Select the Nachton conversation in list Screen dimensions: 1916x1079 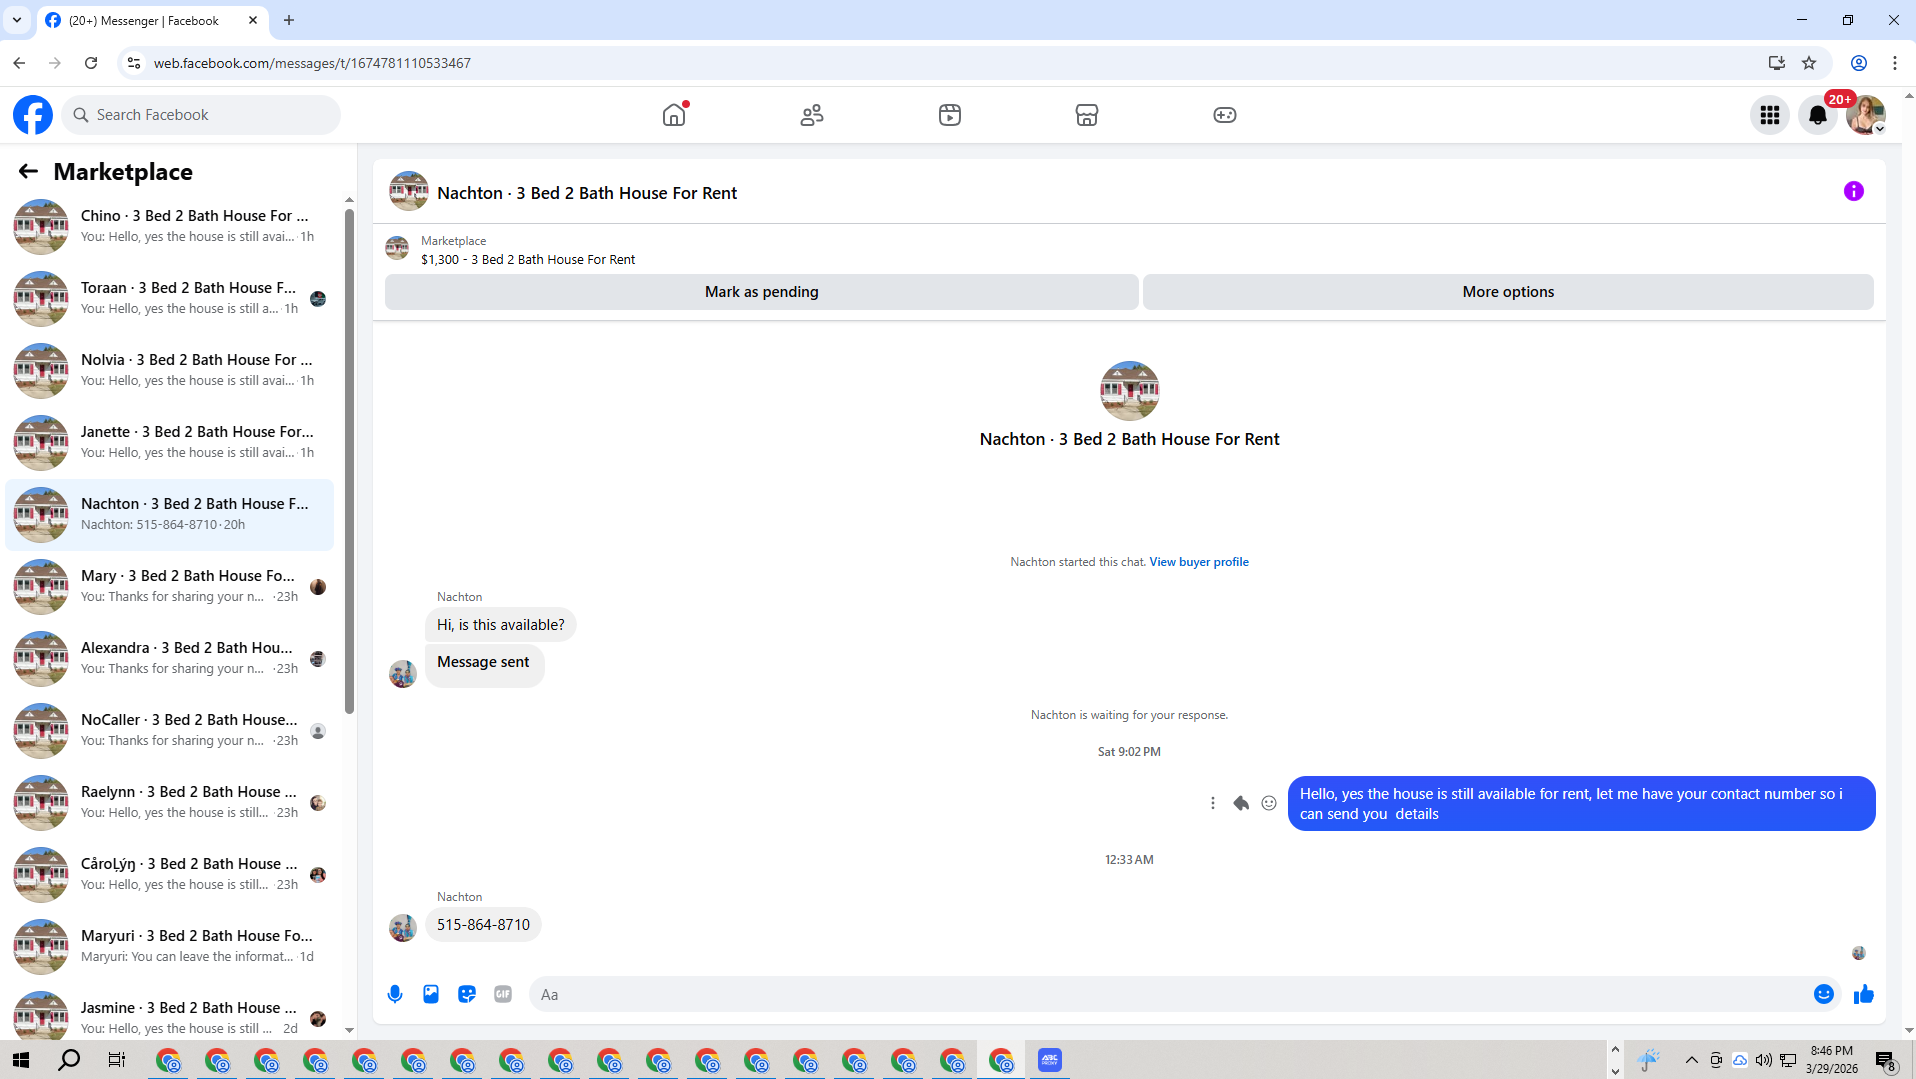pyautogui.click(x=170, y=514)
